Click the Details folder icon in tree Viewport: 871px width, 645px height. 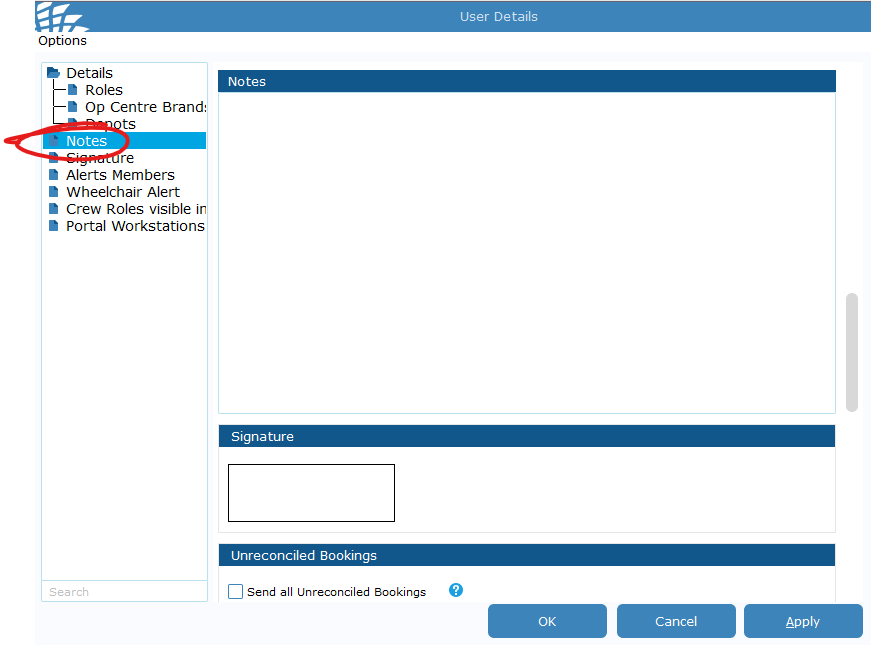[x=54, y=73]
